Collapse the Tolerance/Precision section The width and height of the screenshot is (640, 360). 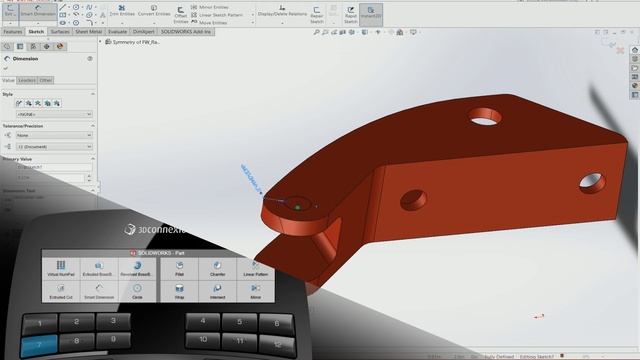[93, 126]
